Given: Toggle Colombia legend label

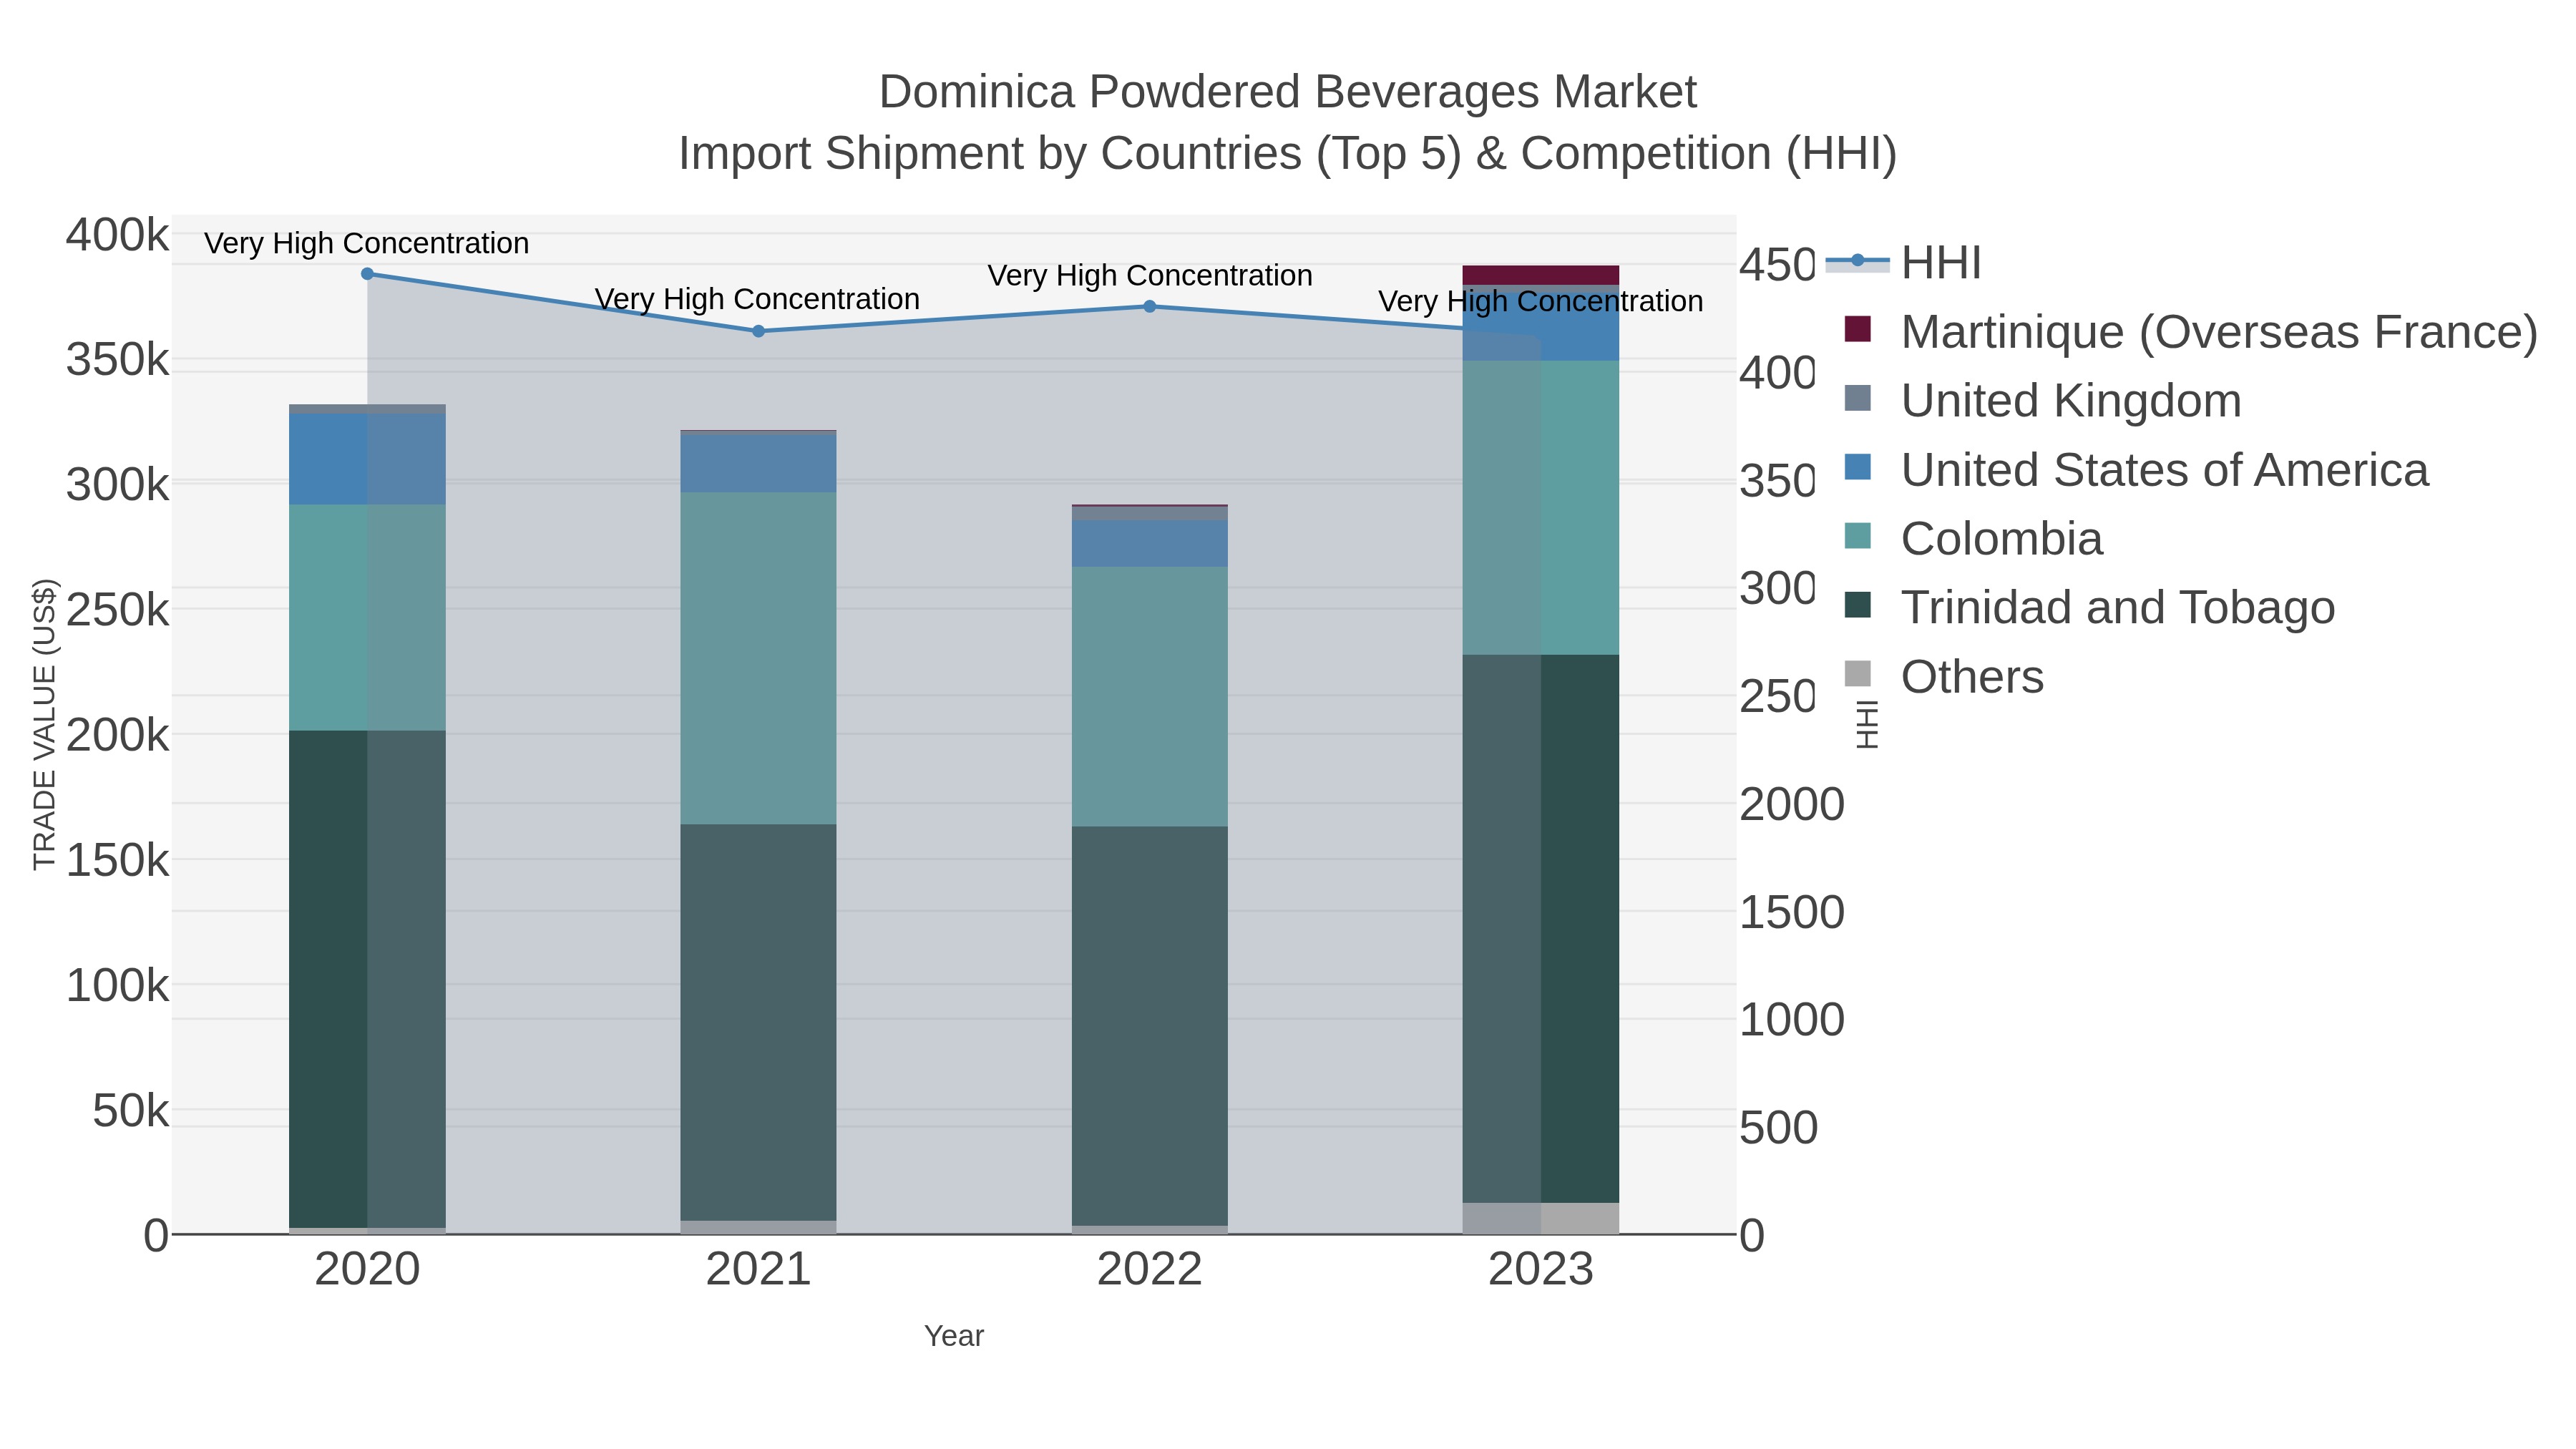Looking at the screenshot, I should [x=2001, y=539].
